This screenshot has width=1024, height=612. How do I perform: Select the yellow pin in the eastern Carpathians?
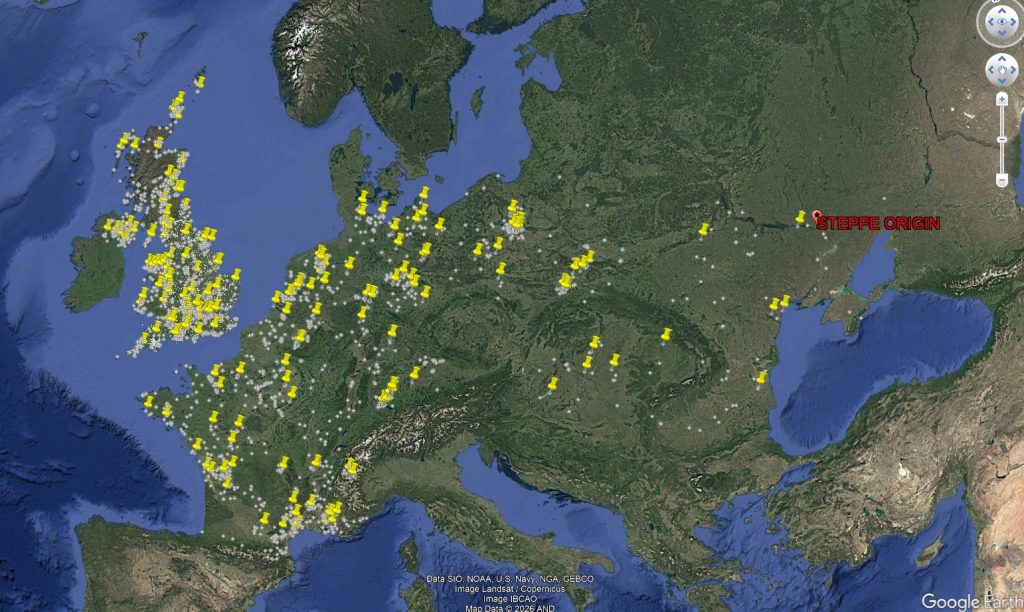pyautogui.click(x=665, y=335)
